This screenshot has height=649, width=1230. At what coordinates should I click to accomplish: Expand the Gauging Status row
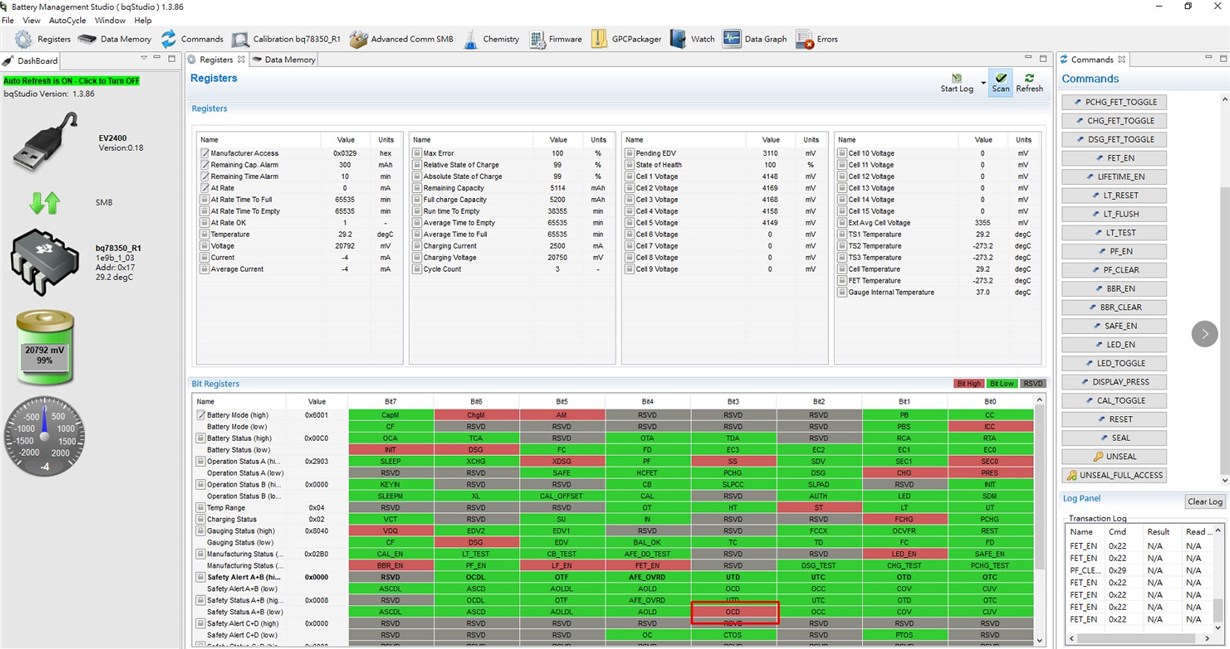pos(202,531)
